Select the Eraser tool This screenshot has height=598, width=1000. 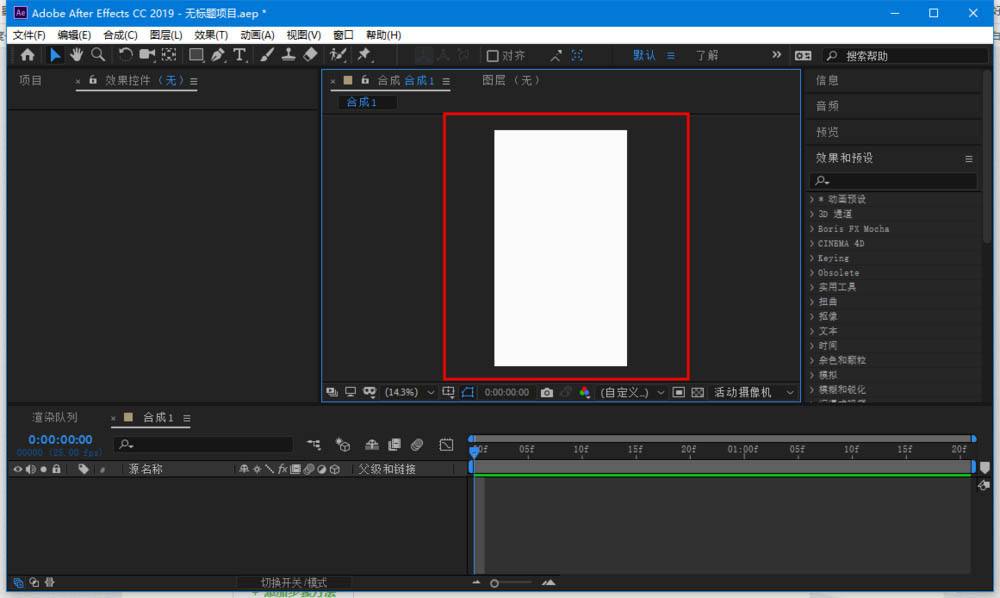[310, 55]
